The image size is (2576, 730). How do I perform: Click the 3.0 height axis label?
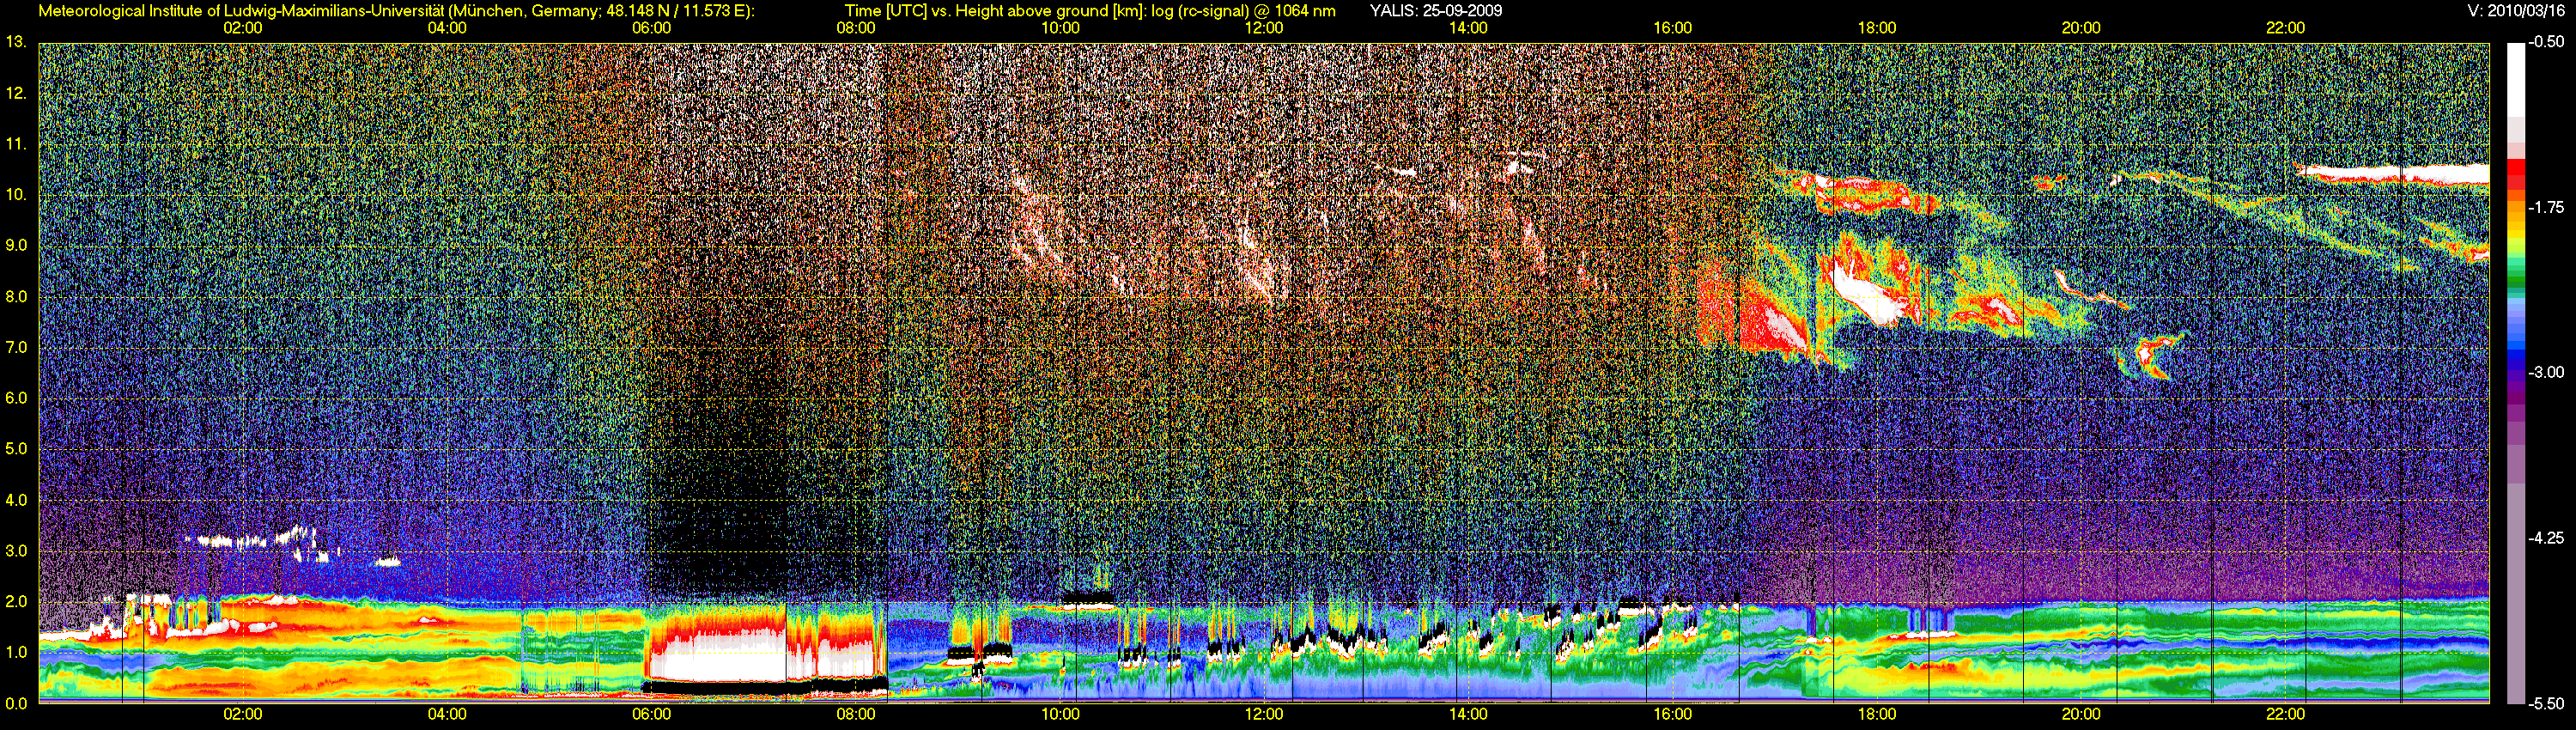15,550
